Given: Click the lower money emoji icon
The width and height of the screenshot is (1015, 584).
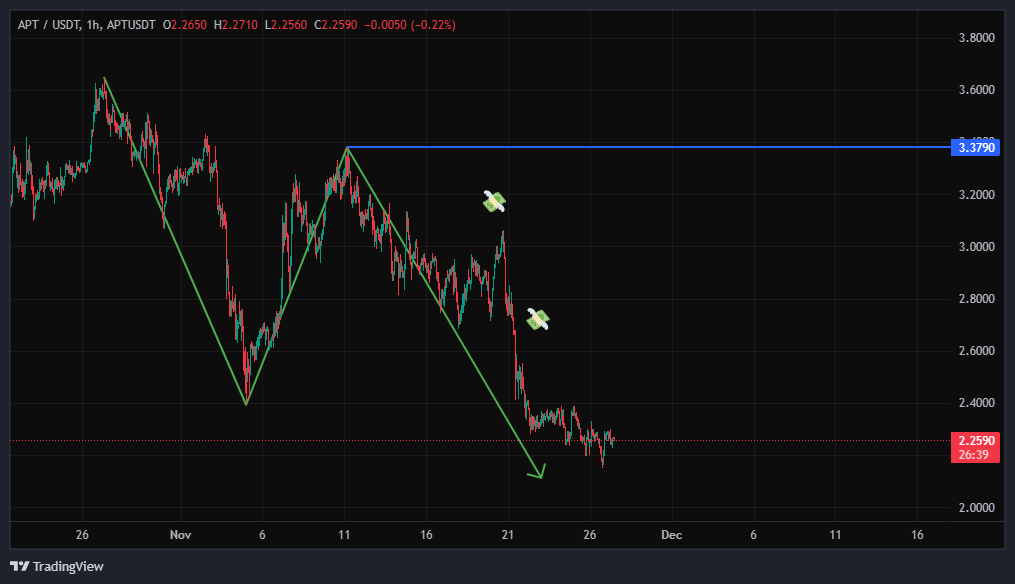Looking at the screenshot, I should click(x=538, y=319).
